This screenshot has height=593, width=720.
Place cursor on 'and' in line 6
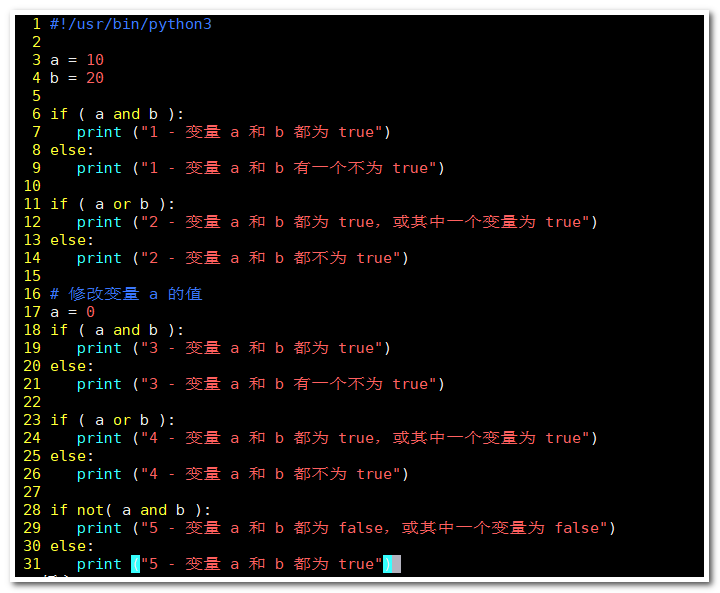tap(126, 114)
